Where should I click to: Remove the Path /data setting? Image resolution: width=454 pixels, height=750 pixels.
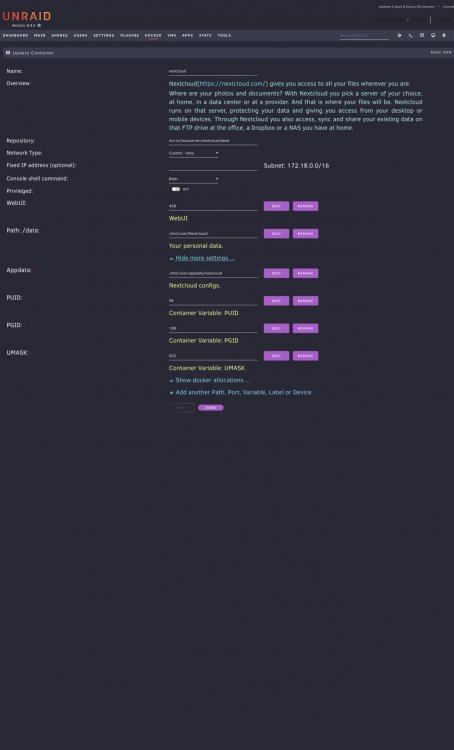pyautogui.click(x=305, y=234)
